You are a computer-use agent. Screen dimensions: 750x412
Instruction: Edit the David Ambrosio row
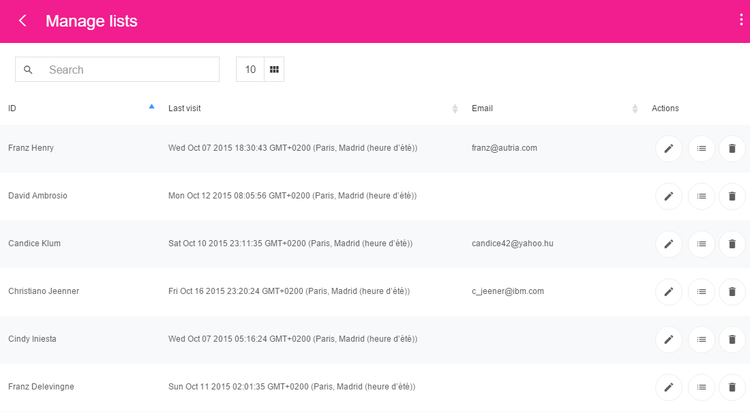click(x=669, y=196)
